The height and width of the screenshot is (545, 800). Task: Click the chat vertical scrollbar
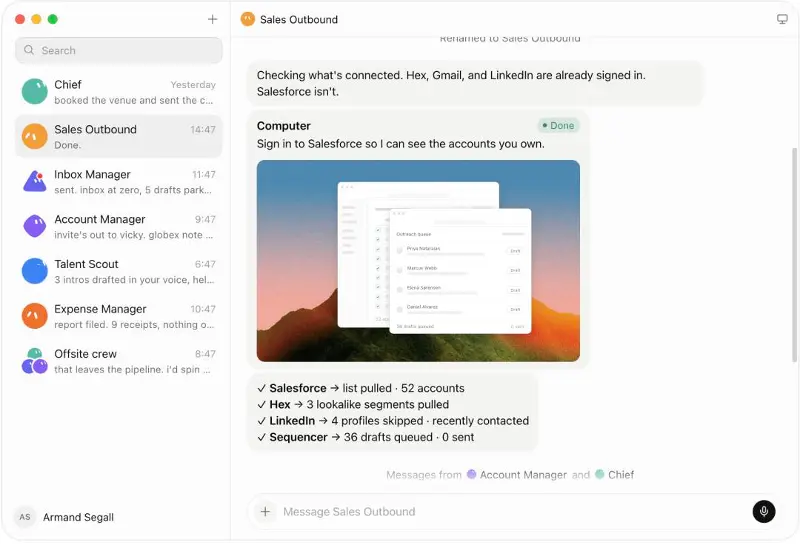794,255
